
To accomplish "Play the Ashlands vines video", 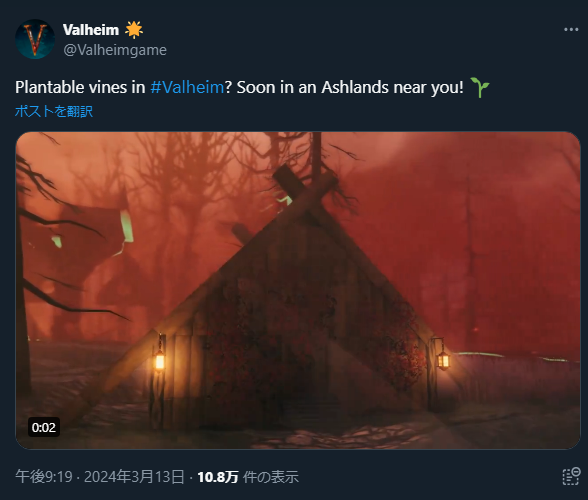I will [298, 290].
